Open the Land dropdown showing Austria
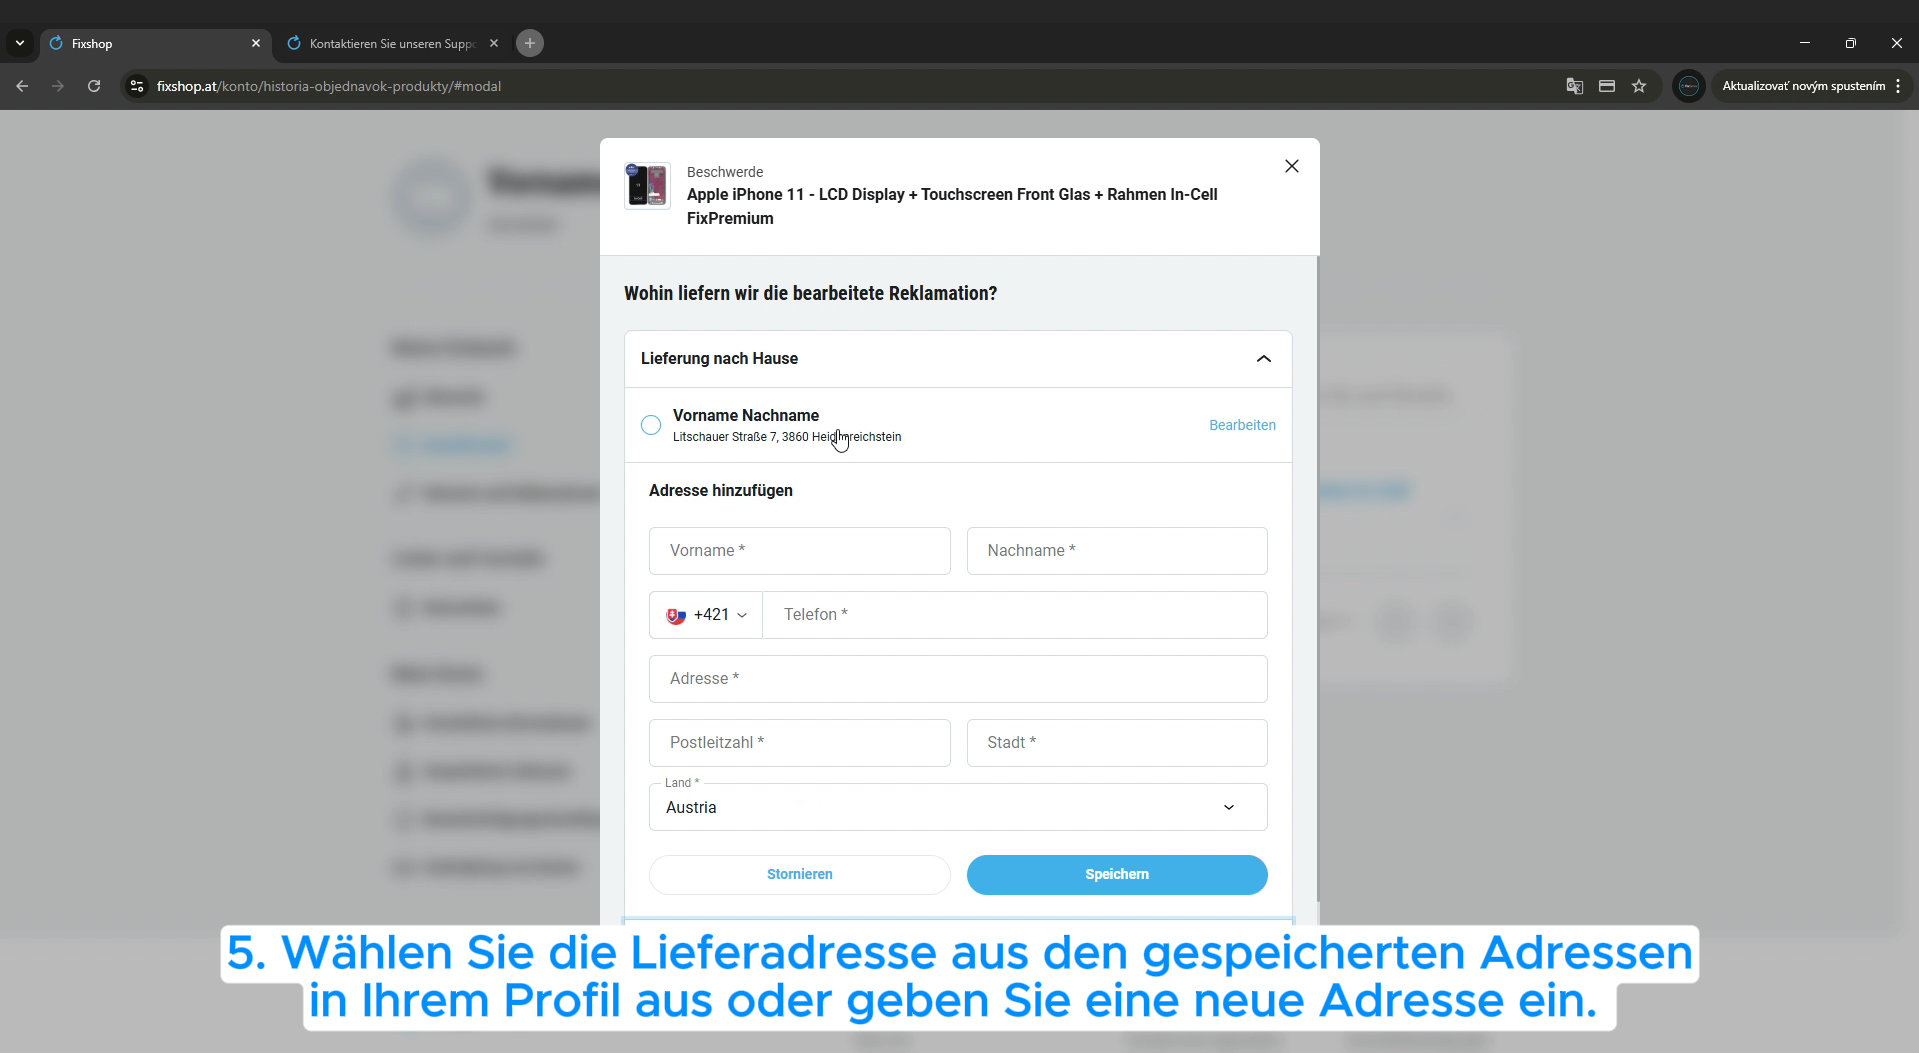The width and height of the screenshot is (1919, 1053). click(x=957, y=807)
